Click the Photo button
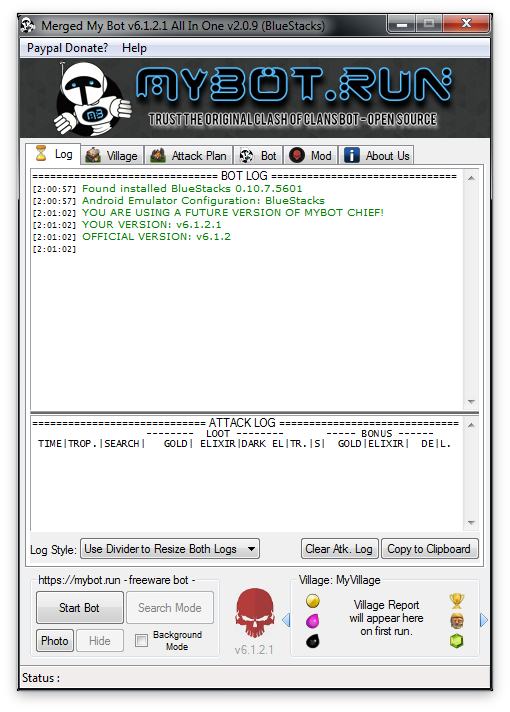510x712 pixels. pos(54,641)
